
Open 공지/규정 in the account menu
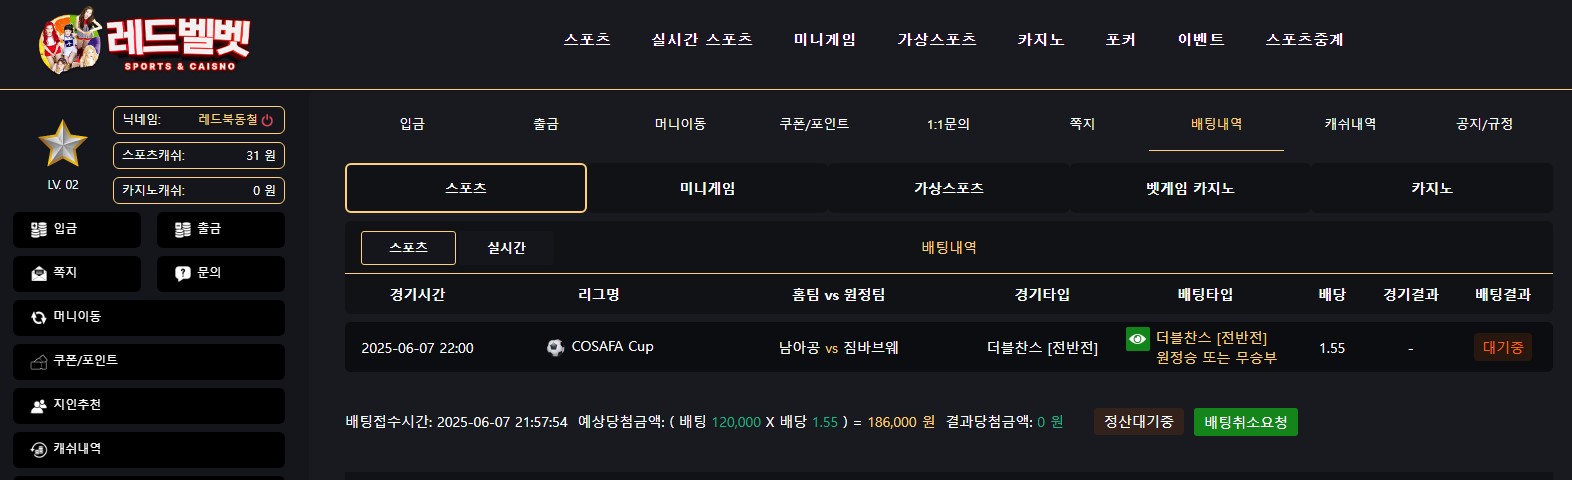(1484, 124)
